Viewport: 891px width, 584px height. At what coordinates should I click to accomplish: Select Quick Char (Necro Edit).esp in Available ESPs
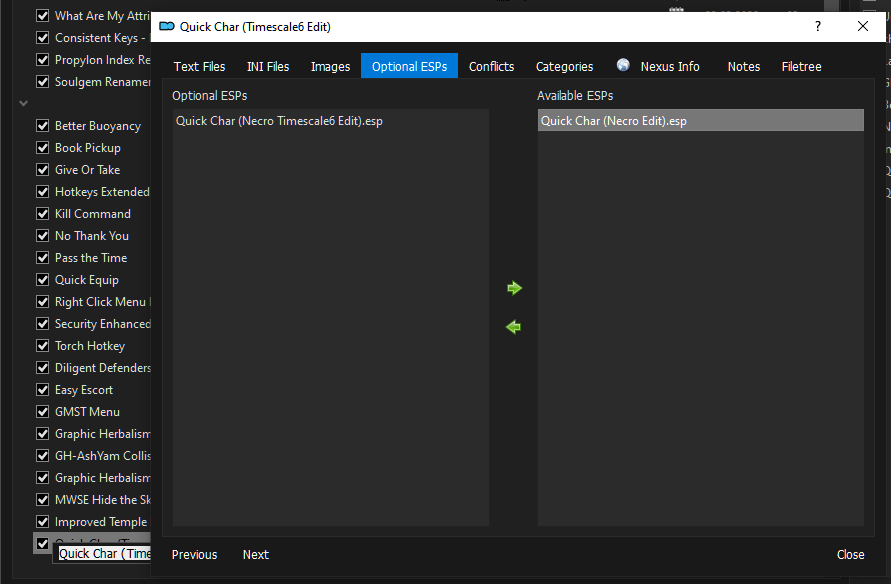point(614,121)
